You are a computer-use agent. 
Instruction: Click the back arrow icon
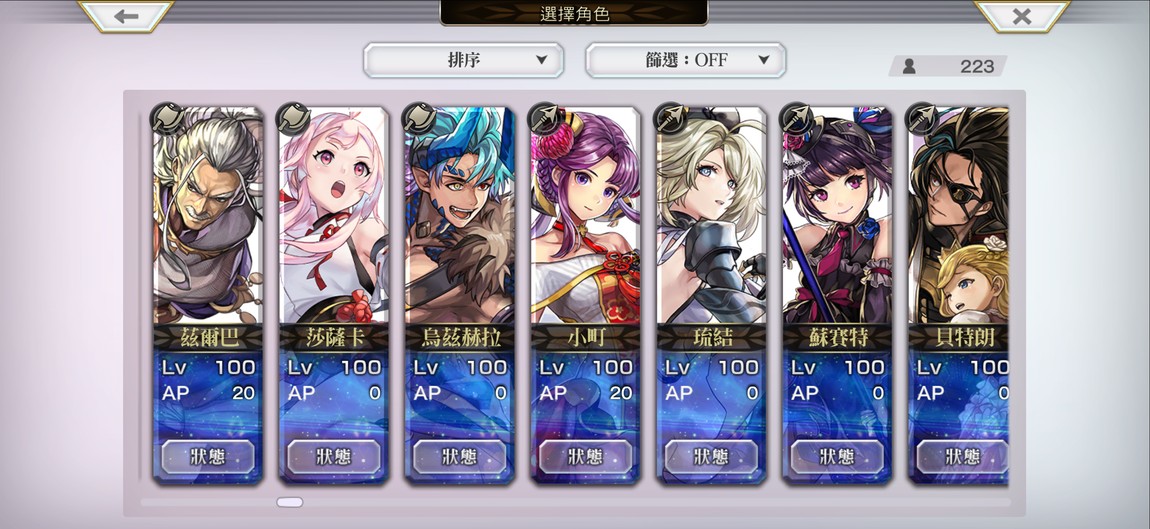pos(125,16)
